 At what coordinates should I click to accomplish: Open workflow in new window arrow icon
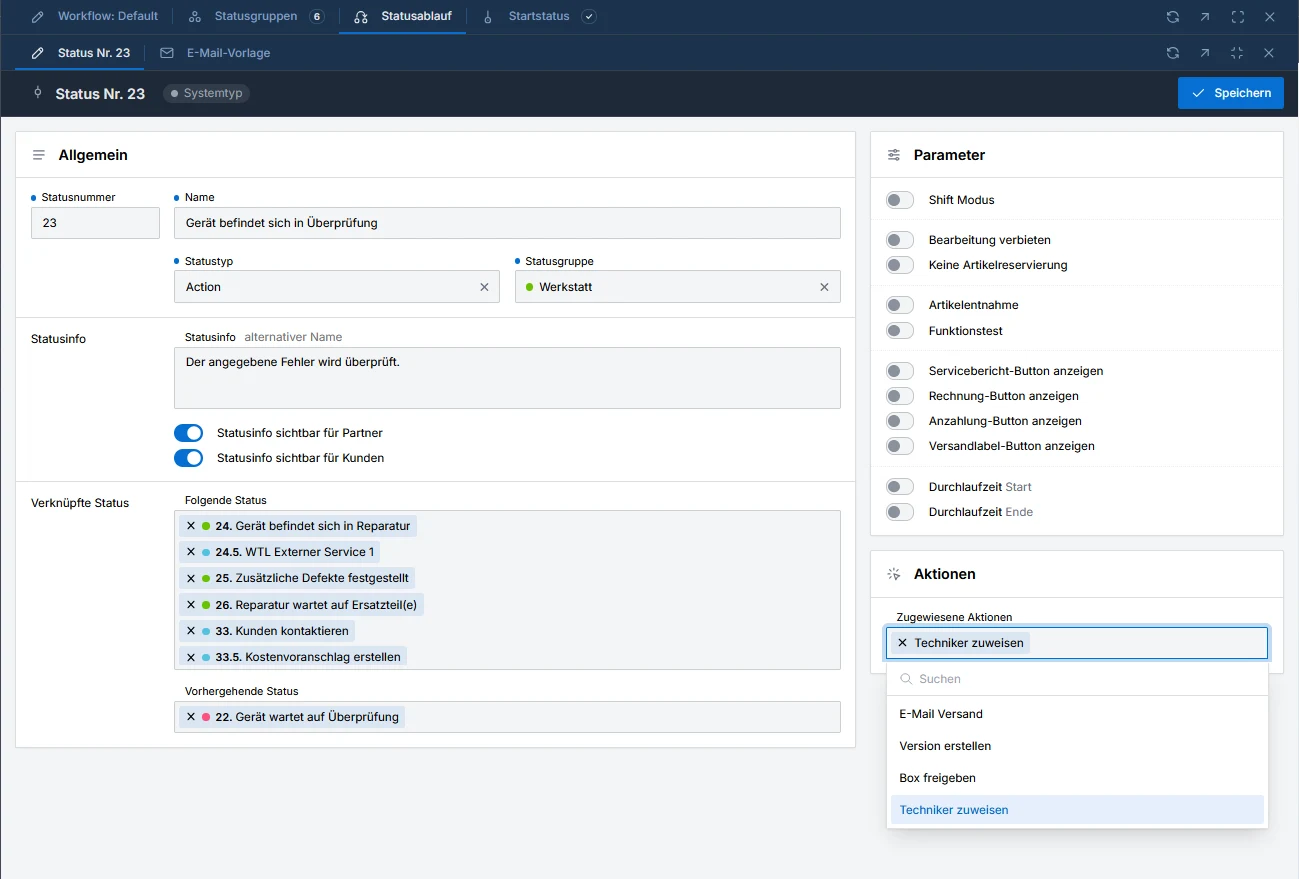(x=1205, y=17)
